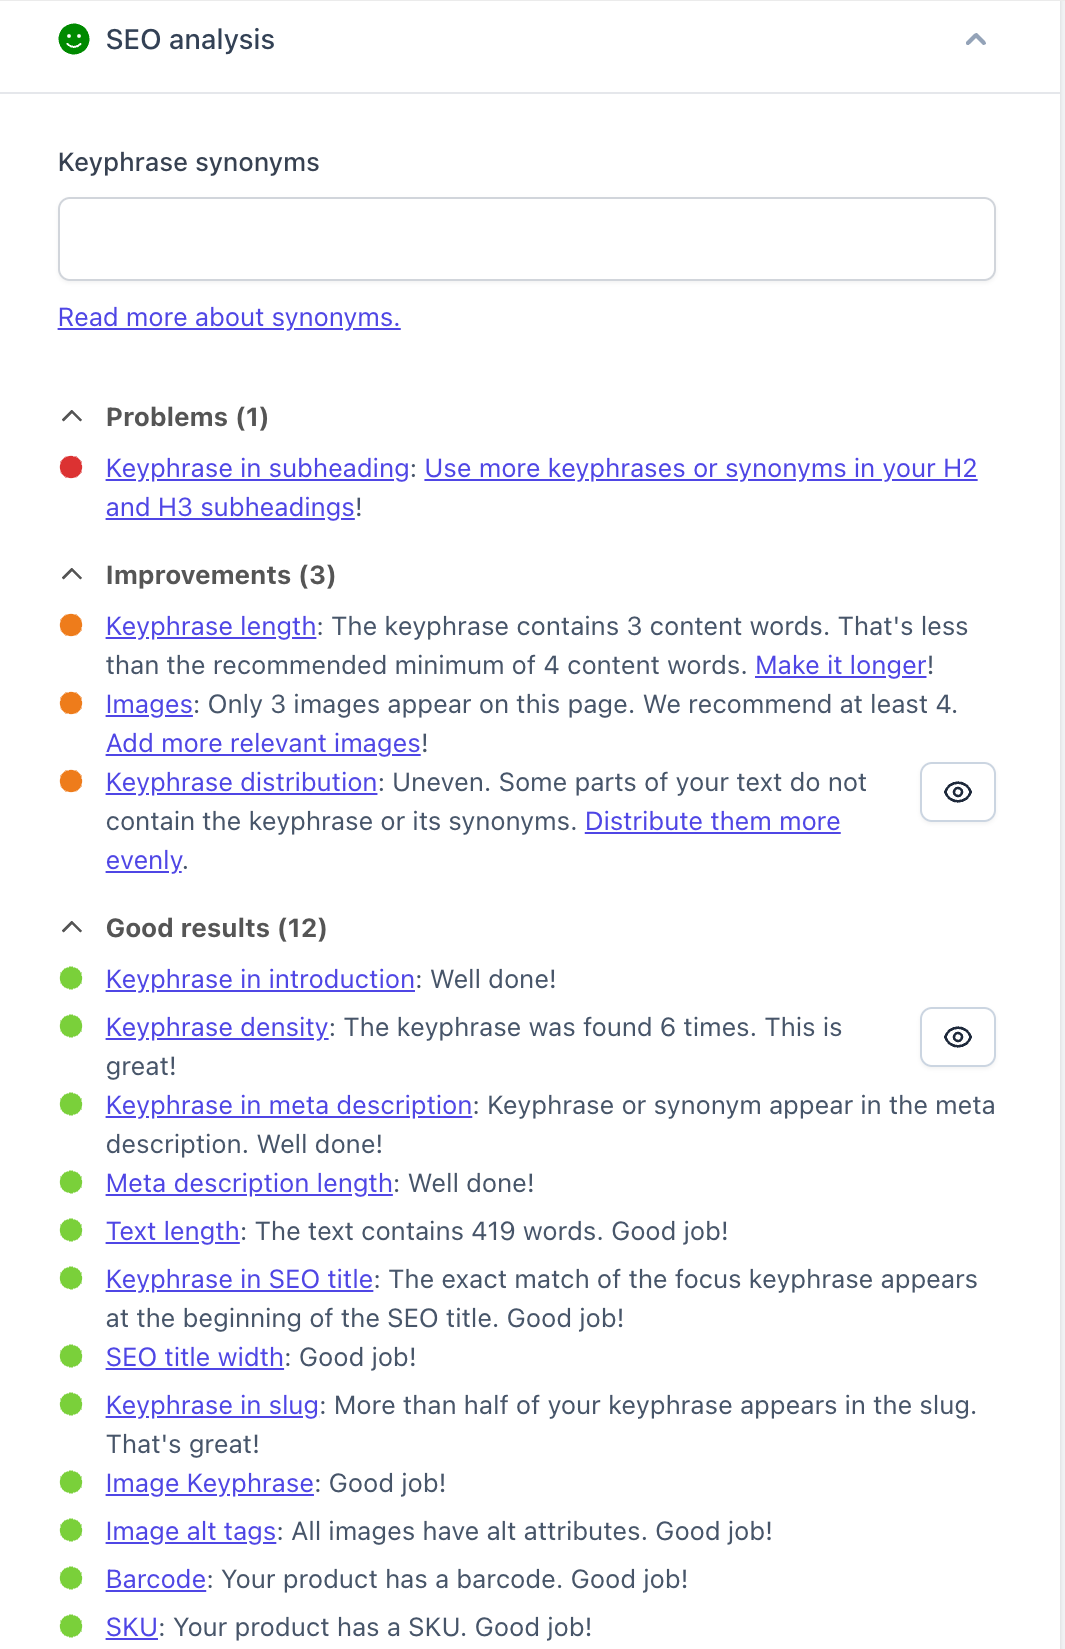
Task: Collapse the SEO analysis panel chevron
Action: [x=975, y=40]
